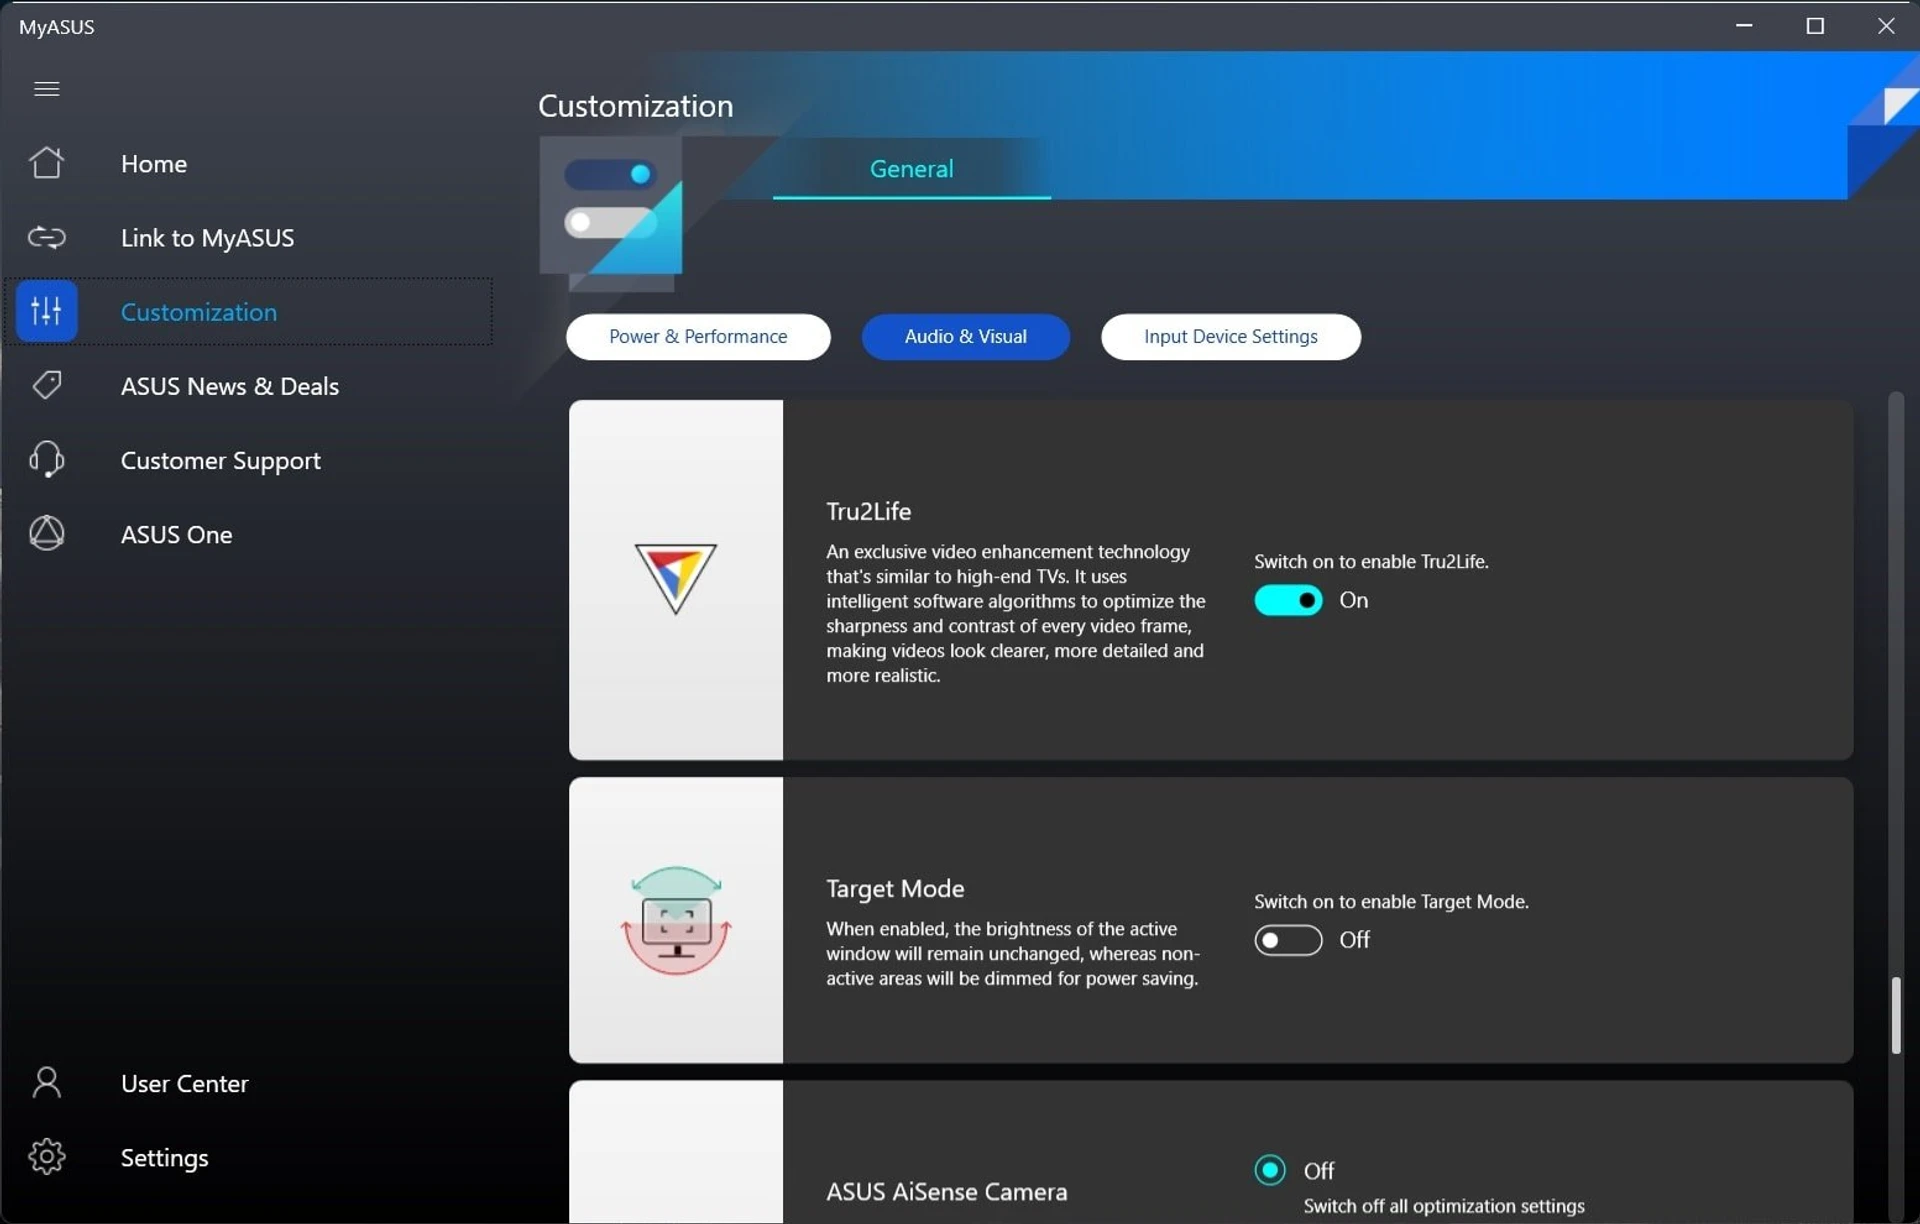Click 'Switch on to enable Target Mode.' label
1920x1224 pixels.
pos(1391,901)
